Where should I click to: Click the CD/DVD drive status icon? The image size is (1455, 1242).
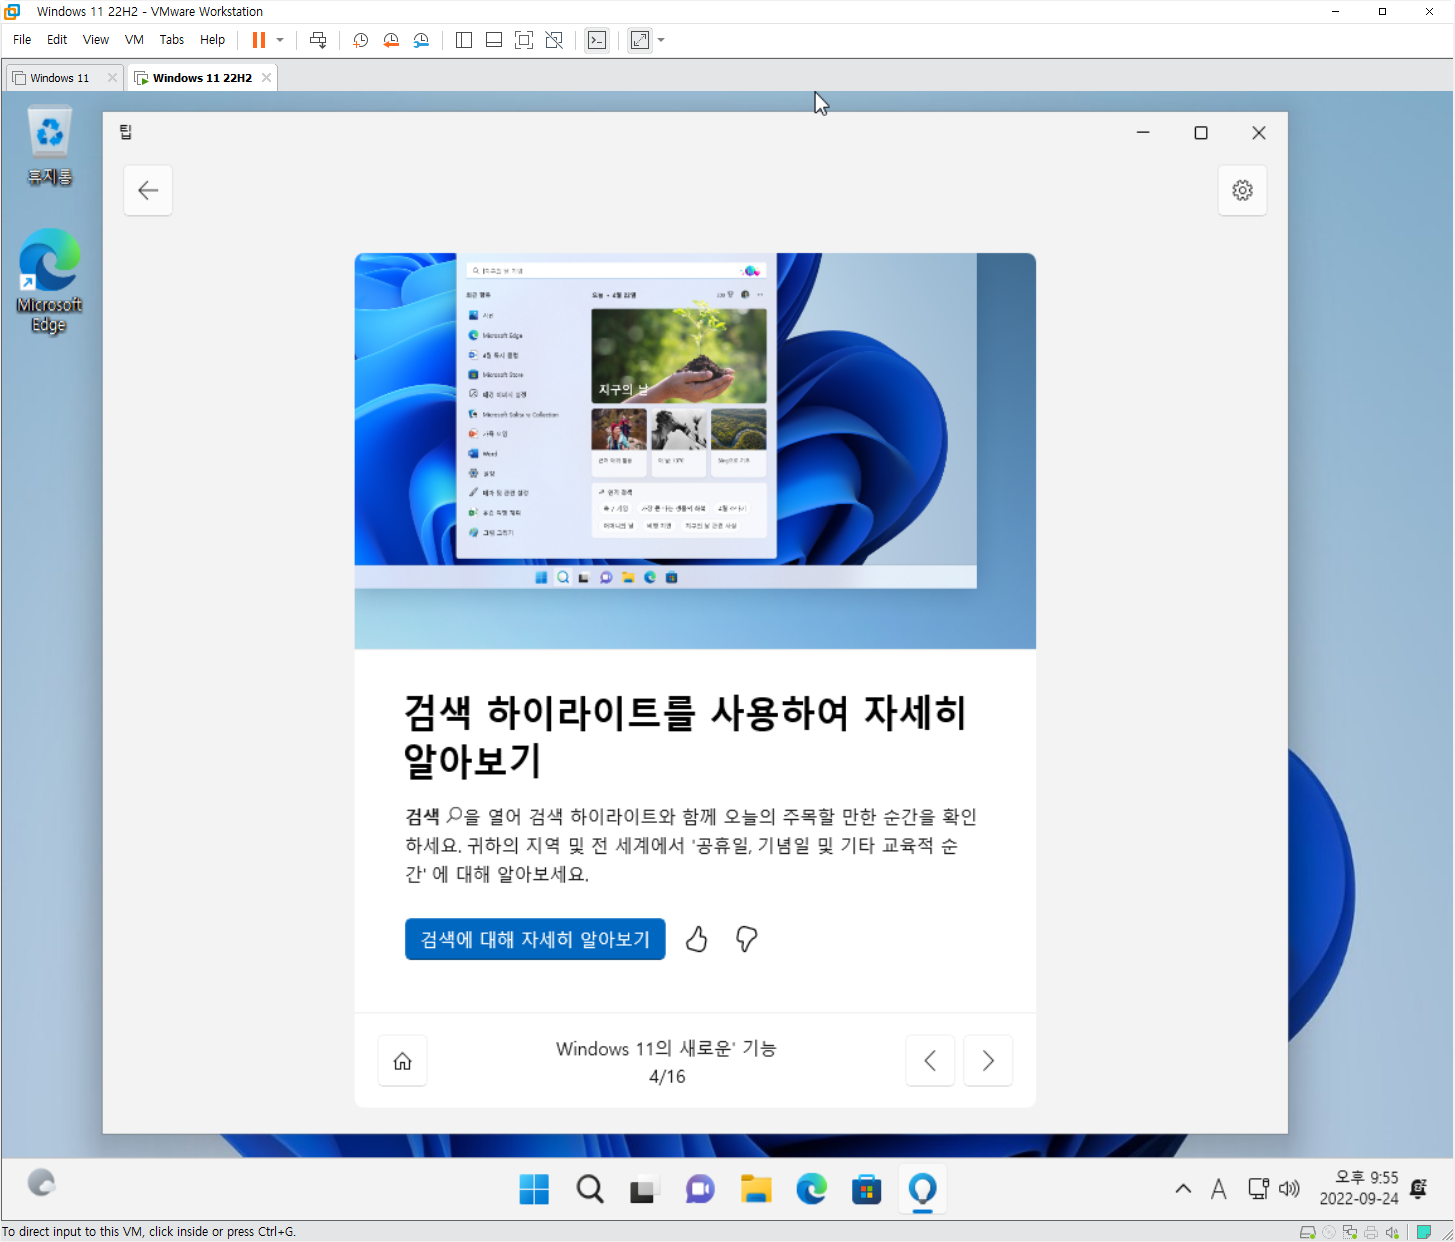tap(1328, 1232)
